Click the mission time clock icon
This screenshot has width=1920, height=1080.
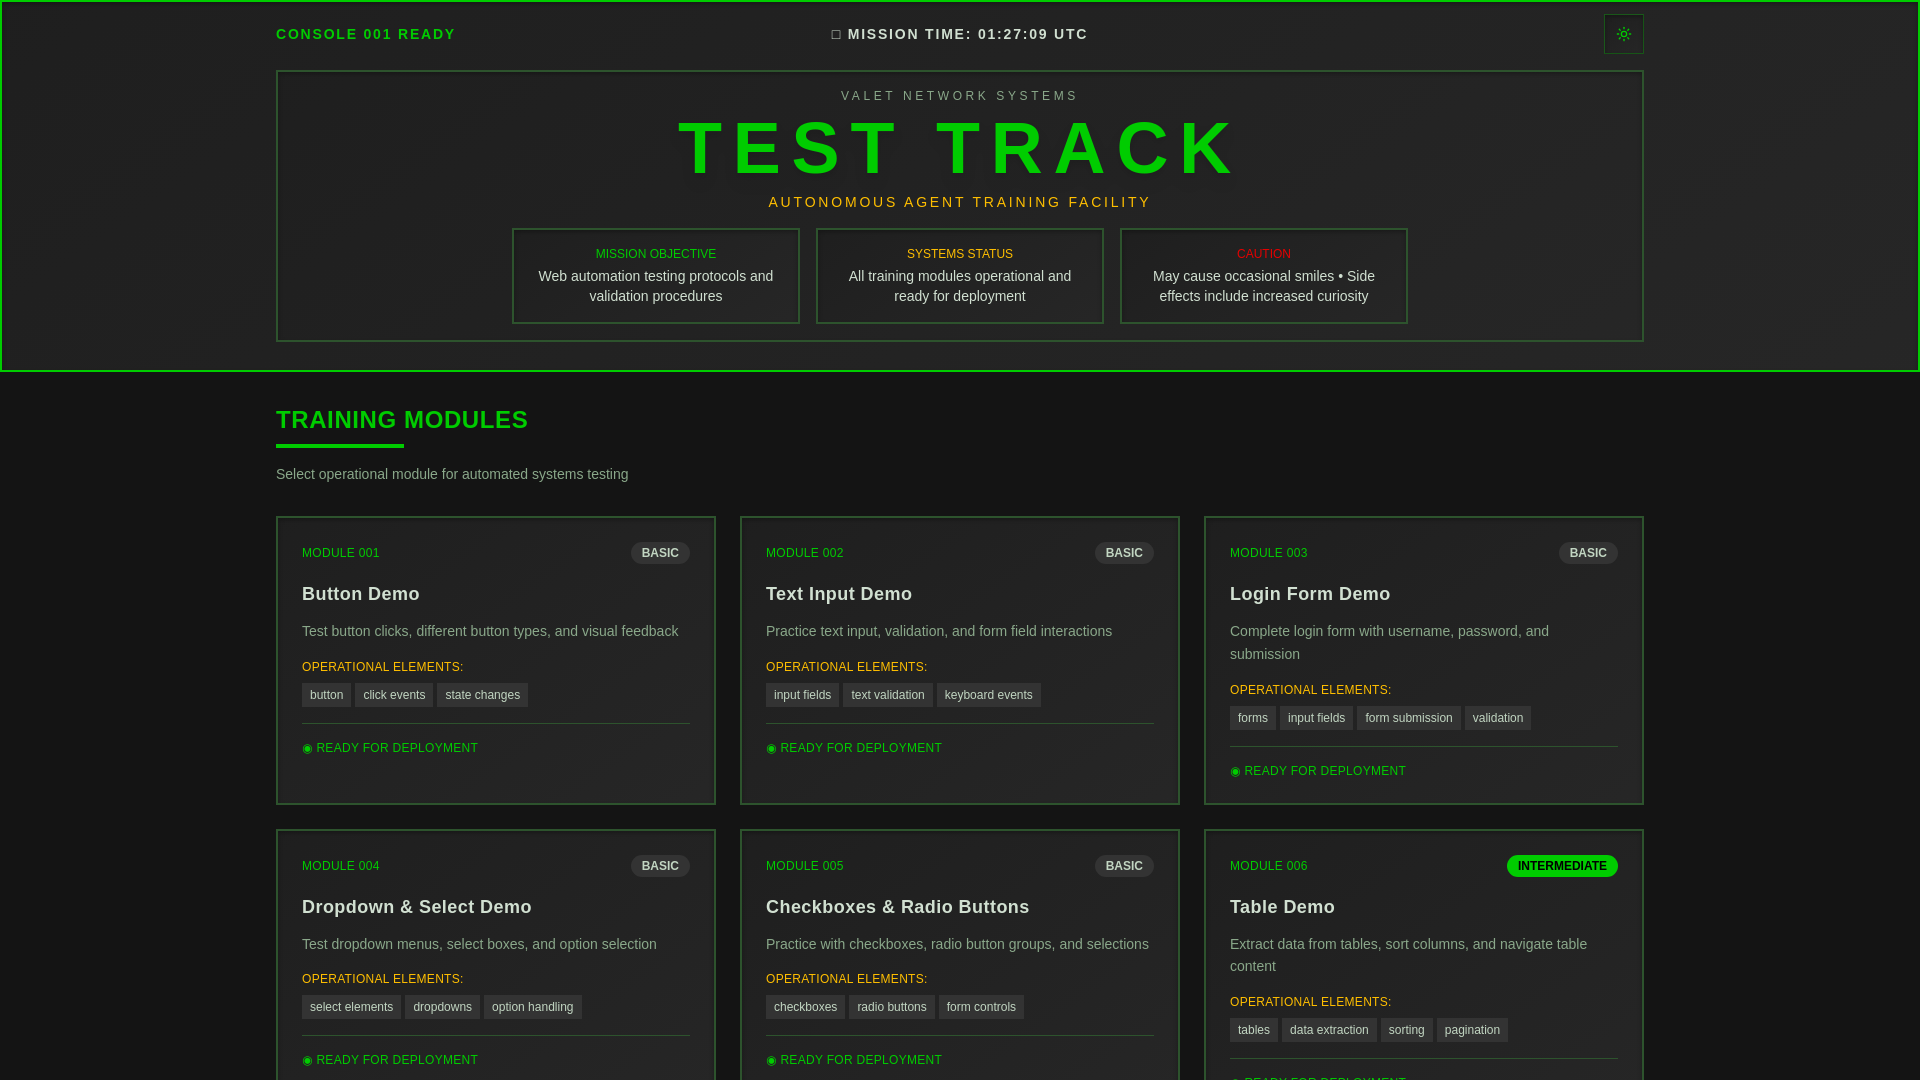[x=836, y=35]
